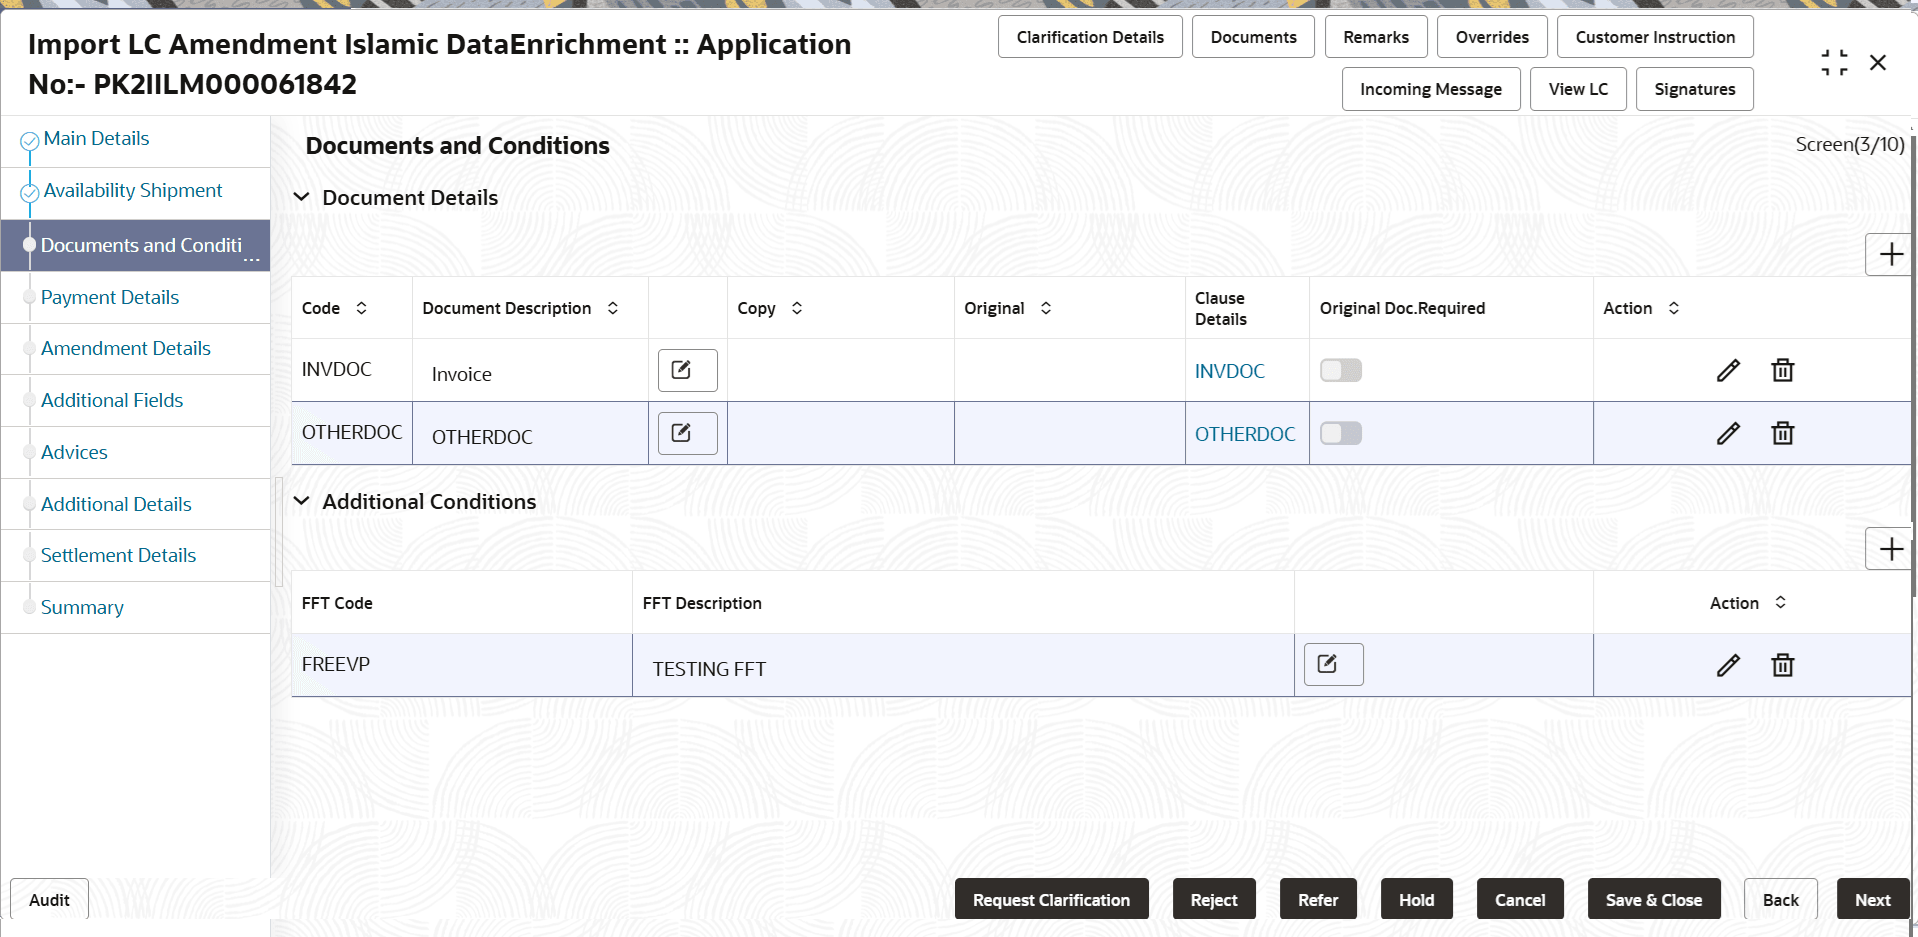
Task: Open the Summary section
Action: [82, 607]
